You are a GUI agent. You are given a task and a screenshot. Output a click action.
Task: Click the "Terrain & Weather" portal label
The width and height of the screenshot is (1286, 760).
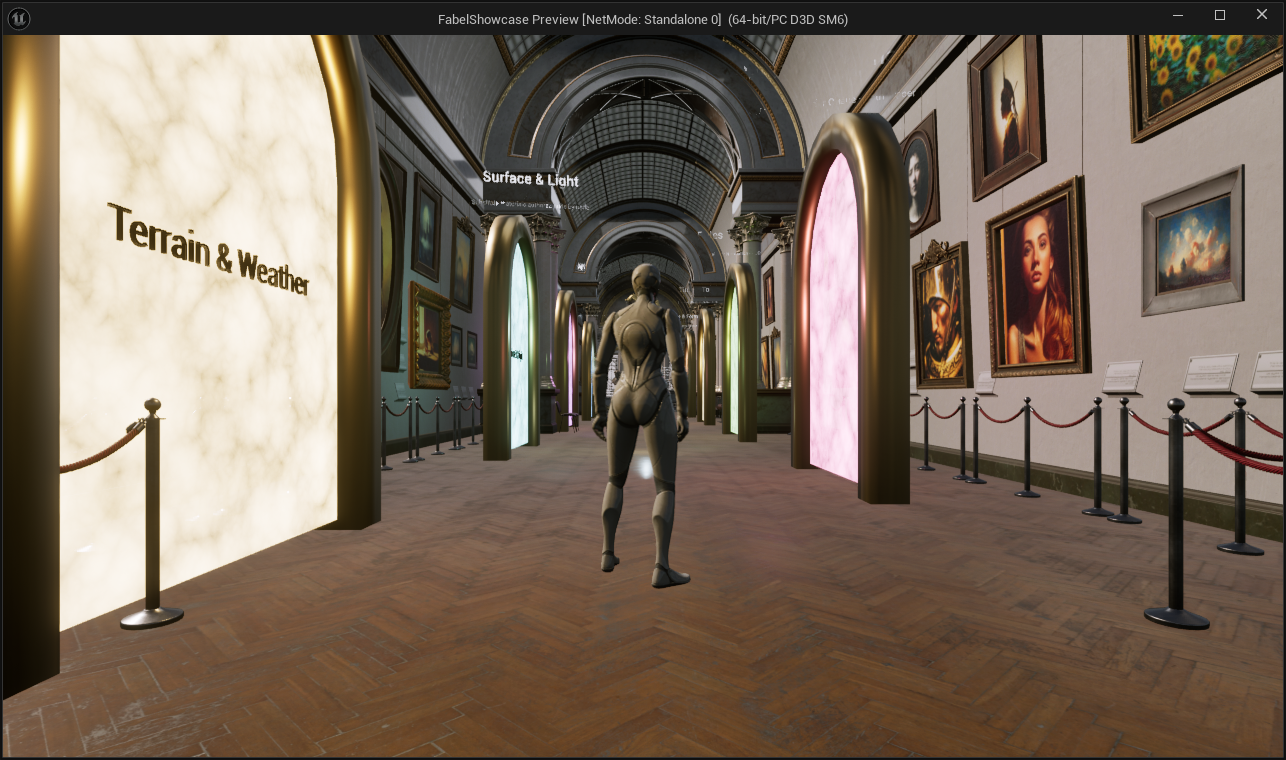(208, 248)
